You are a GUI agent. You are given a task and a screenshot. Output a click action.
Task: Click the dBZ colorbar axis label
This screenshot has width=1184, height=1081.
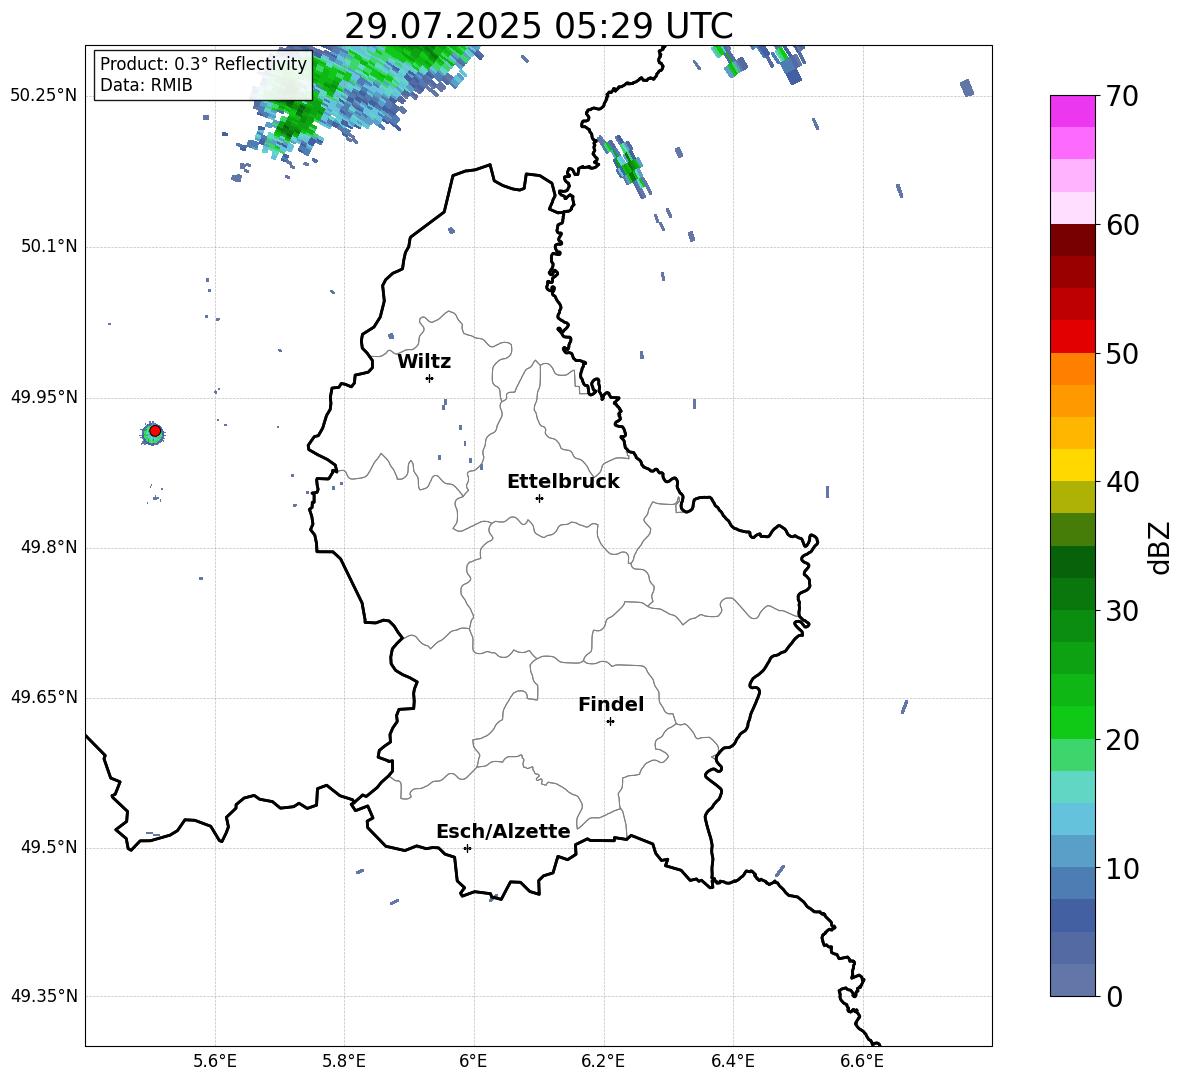[x=1159, y=547]
